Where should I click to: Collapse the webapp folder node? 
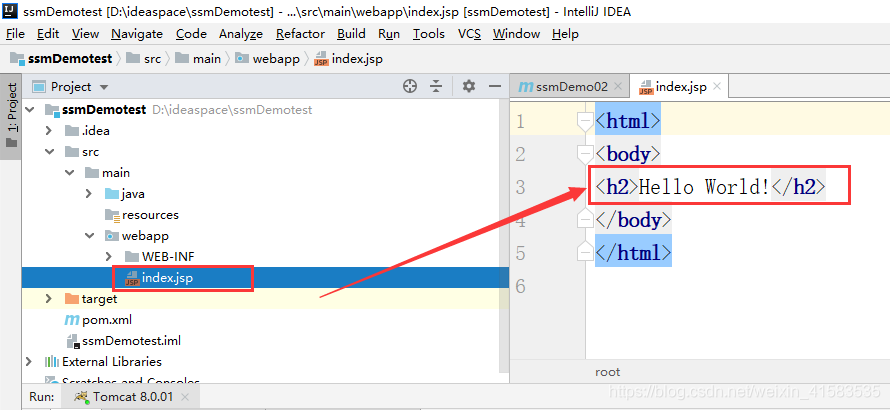[x=90, y=236]
